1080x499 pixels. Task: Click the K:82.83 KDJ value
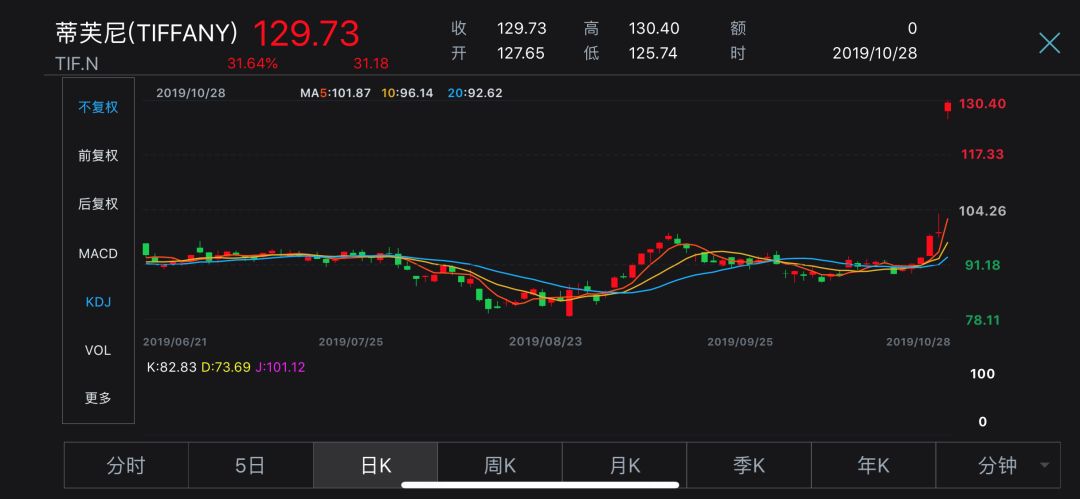coord(170,367)
